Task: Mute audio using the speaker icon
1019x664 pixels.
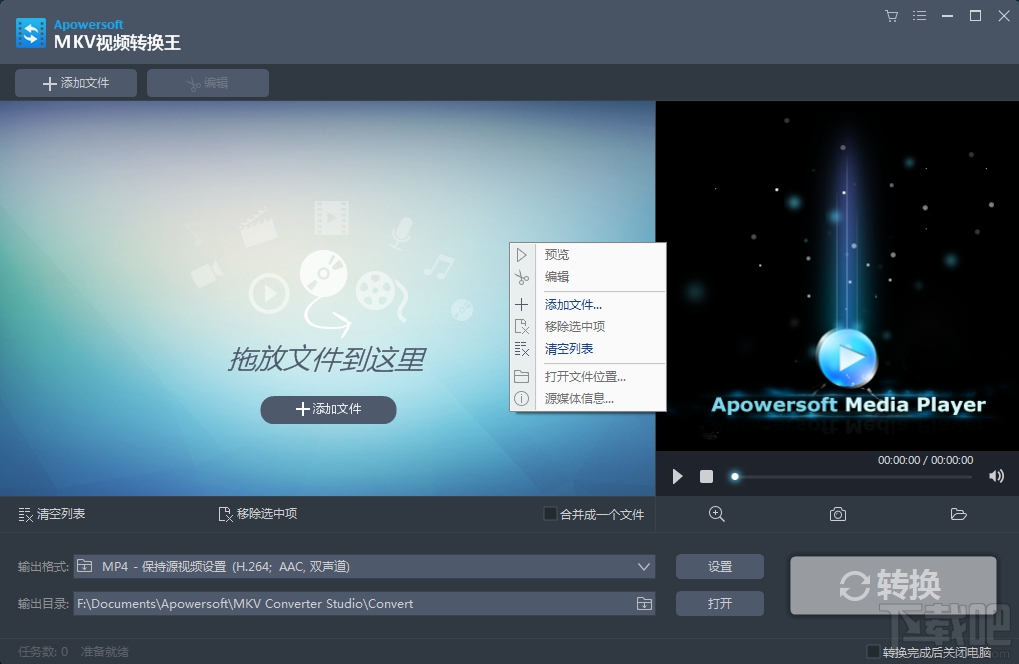Action: (995, 476)
